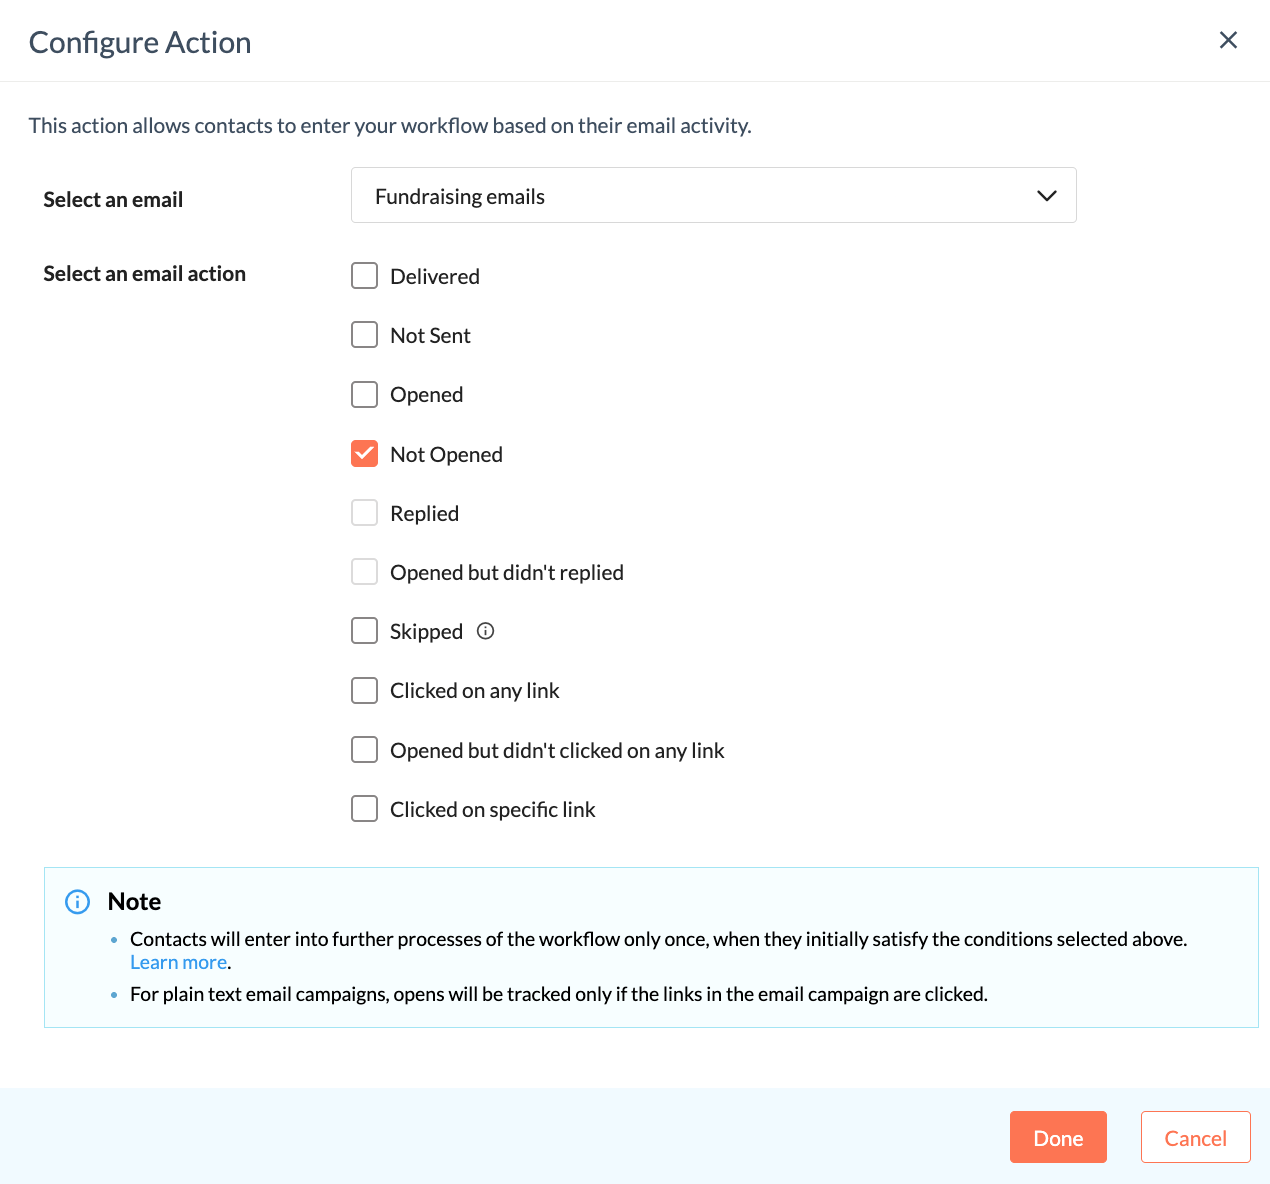Enable Clicked on any link checkbox

point(365,691)
